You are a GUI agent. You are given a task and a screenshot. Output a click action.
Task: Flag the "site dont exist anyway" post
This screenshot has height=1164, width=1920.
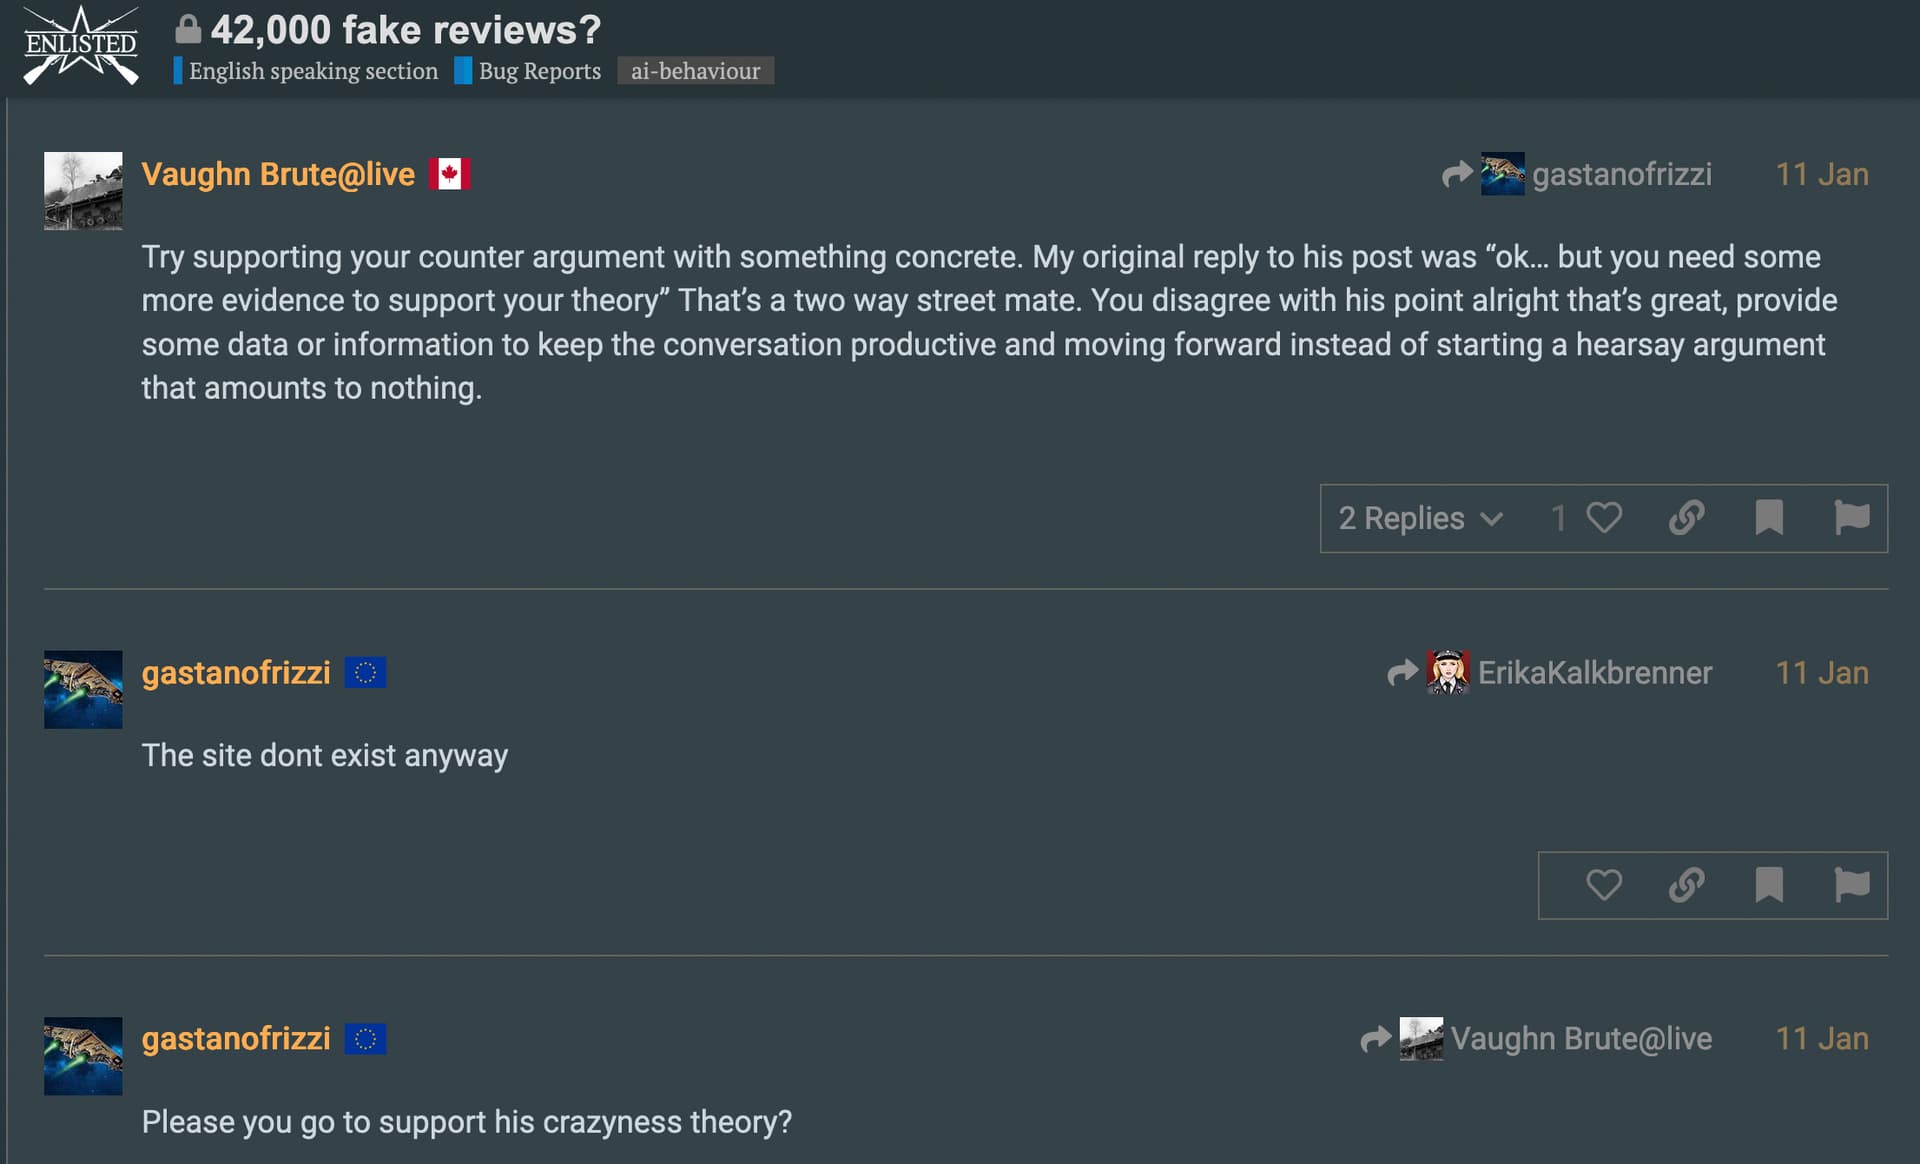pyautogui.click(x=1851, y=885)
